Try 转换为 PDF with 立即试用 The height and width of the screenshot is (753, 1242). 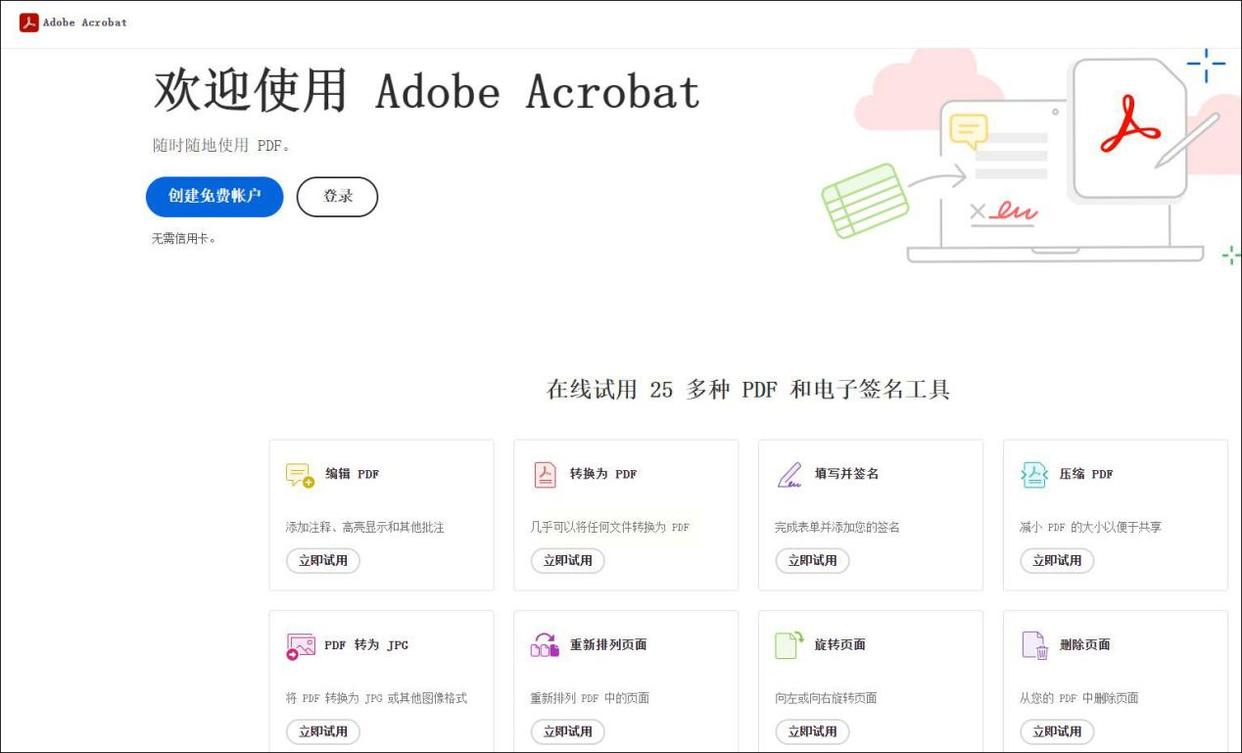tap(568, 561)
